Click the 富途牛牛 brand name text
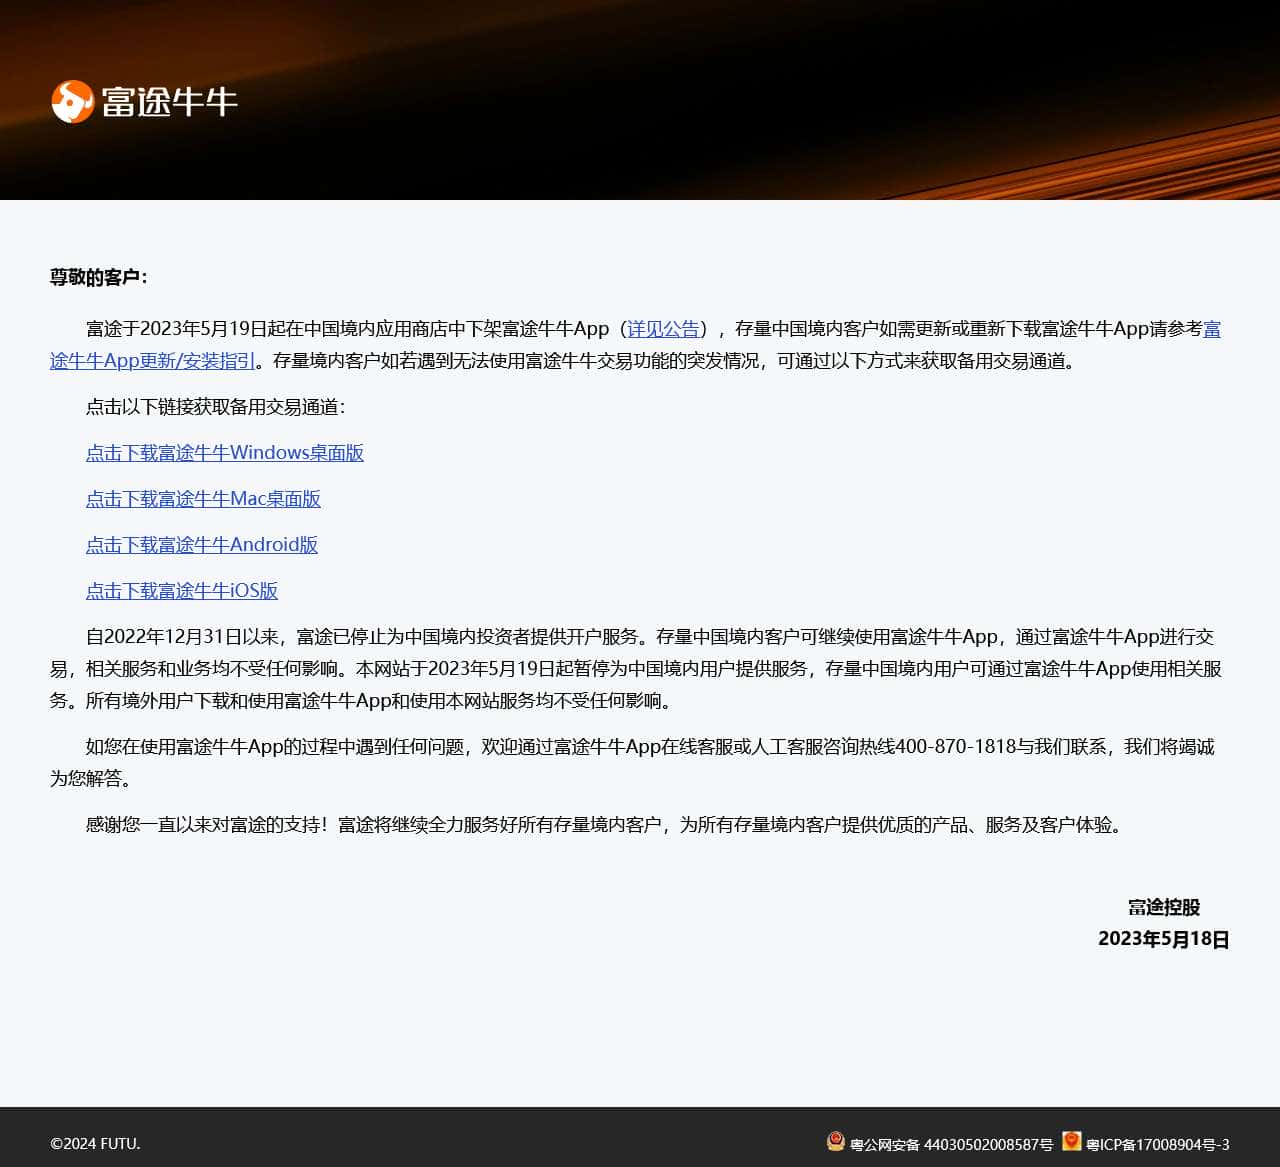Image resolution: width=1280 pixels, height=1167 pixels. click(x=169, y=101)
